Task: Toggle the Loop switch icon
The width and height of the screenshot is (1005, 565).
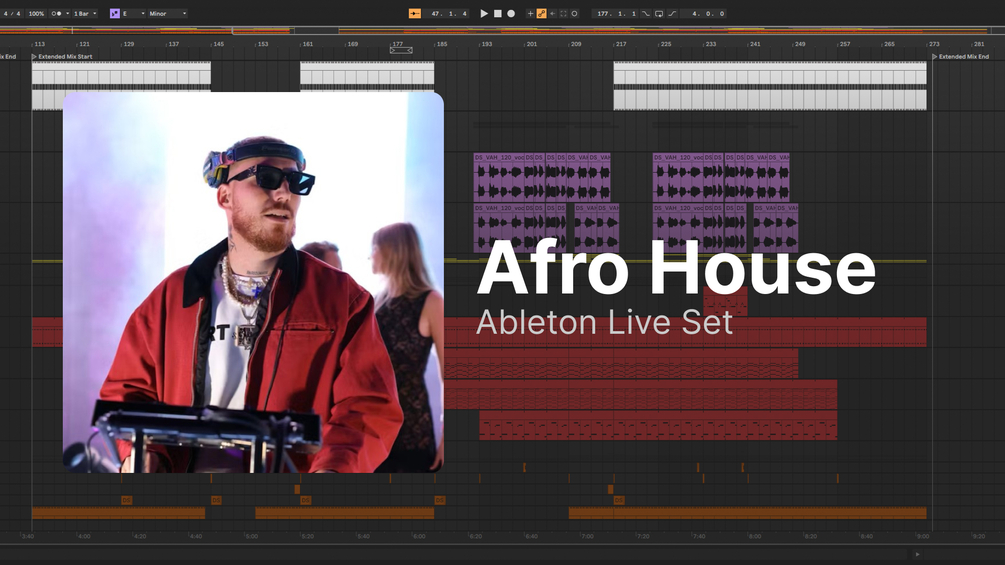Action: tap(659, 13)
